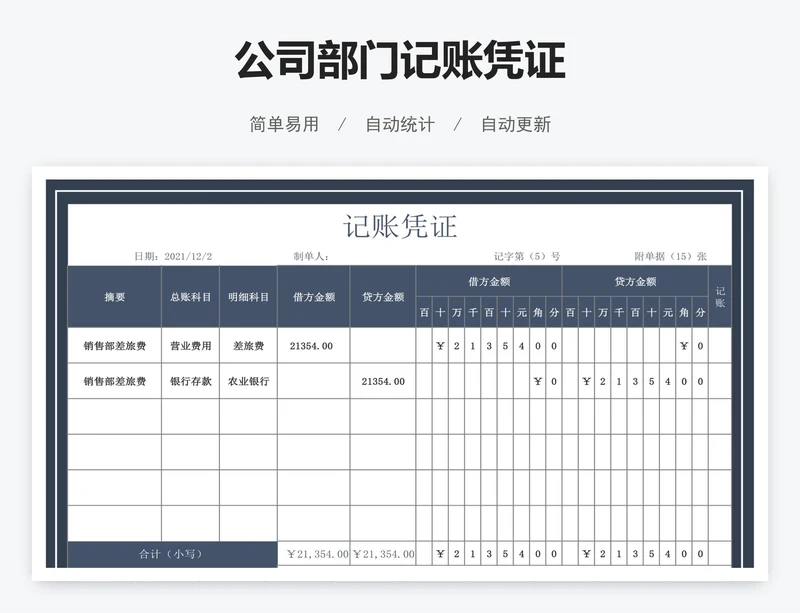Screen dimensions: 800x613
Task: Click the 制单人 label
Action: pyautogui.click(x=311, y=256)
